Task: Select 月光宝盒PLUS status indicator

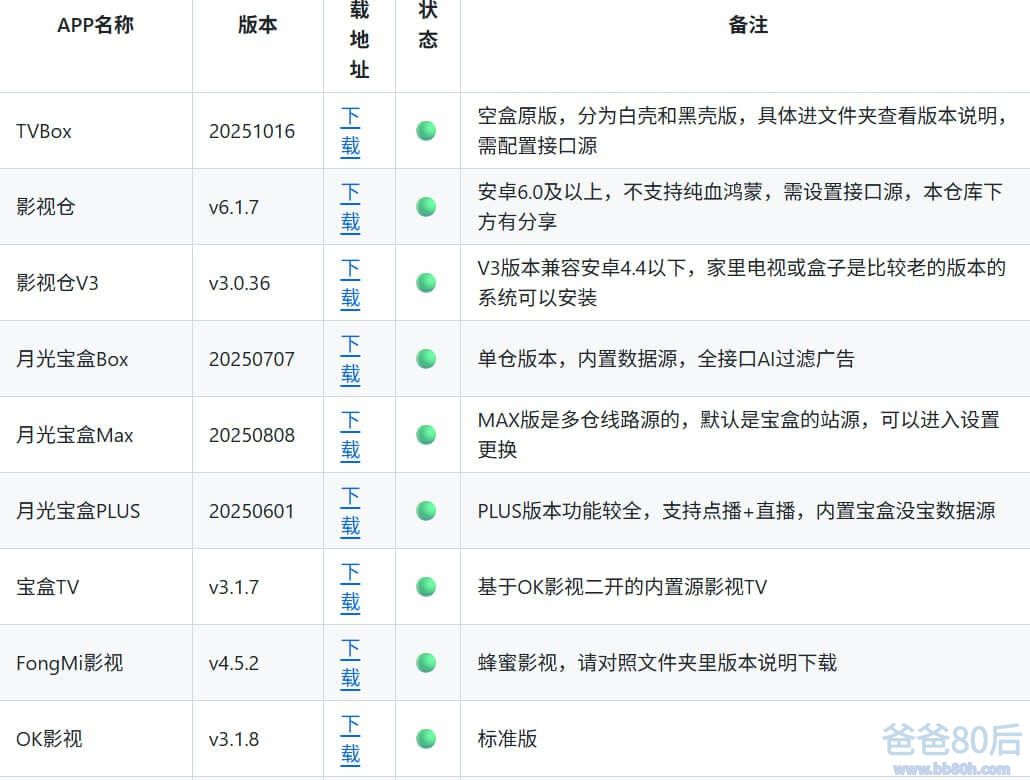Action: (x=426, y=511)
